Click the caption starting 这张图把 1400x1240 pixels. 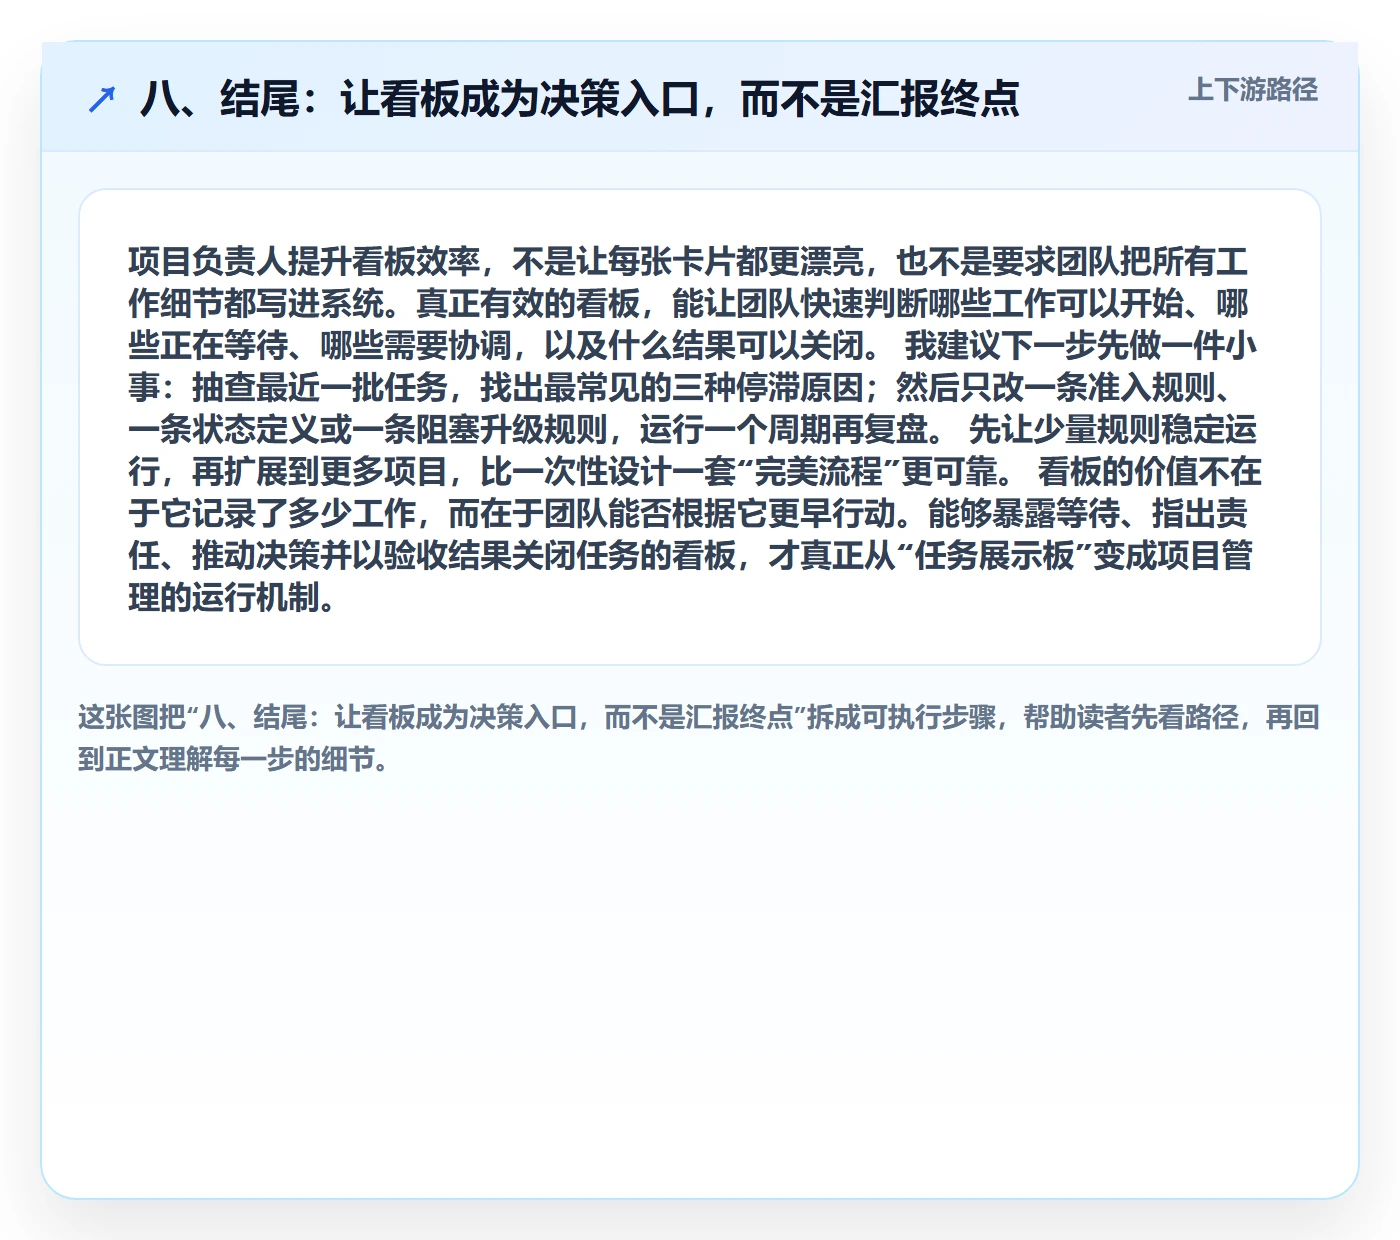(x=699, y=738)
